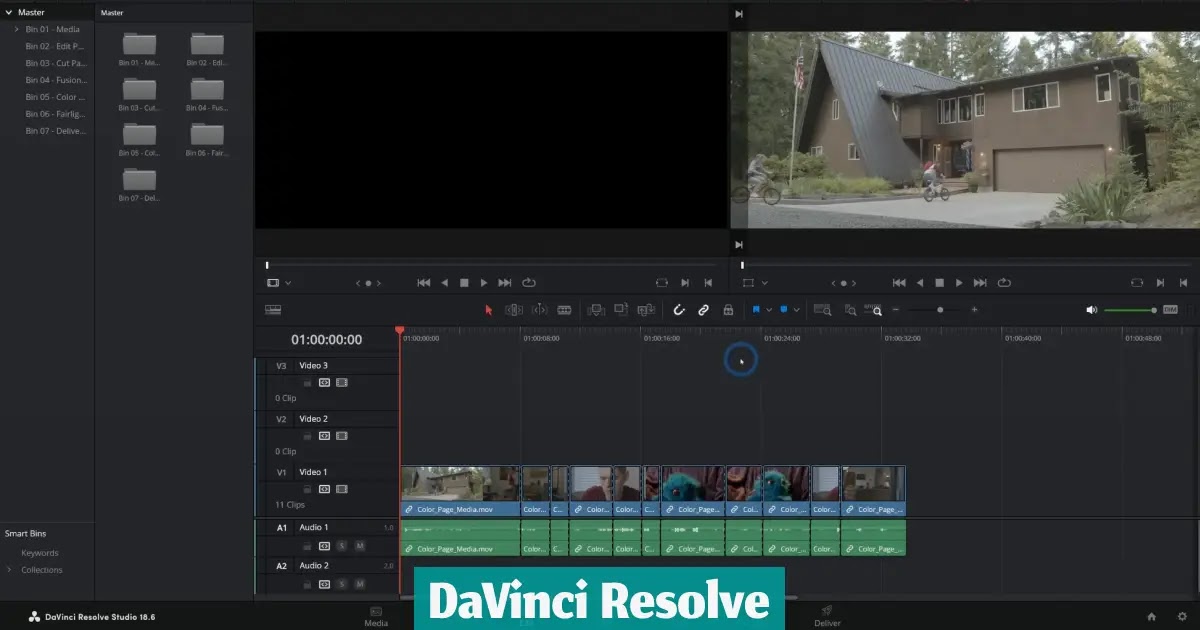Open project settings gear icon
The height and width of the screenshot is (630, 1200).
(1182, 617)
